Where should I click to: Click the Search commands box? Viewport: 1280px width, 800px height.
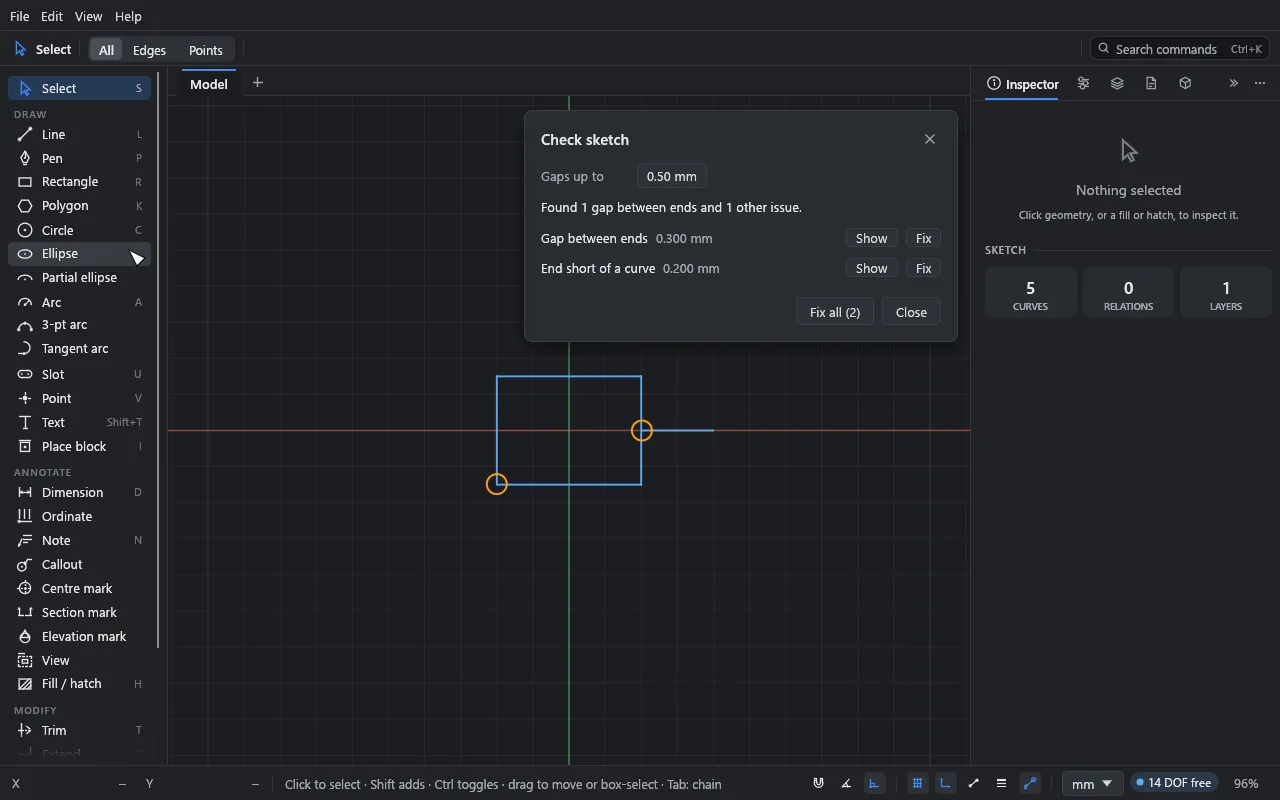click(x=1180, y=49)
